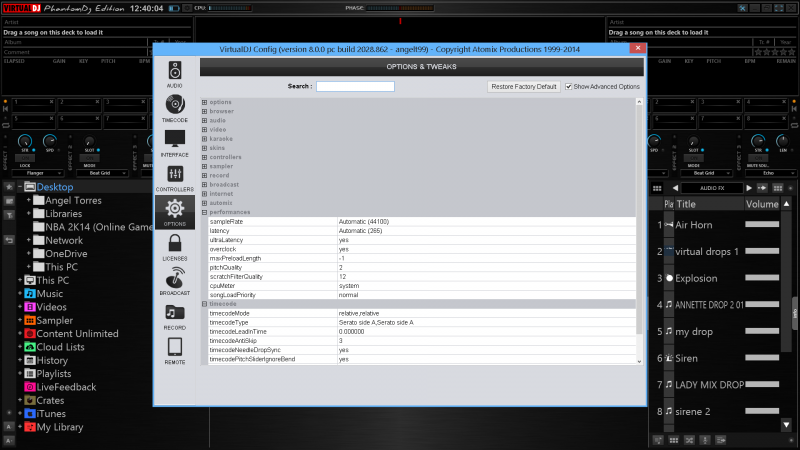Expand the Angel Torres folder
This screenshot has width=800, height=450.
[29, 201]
